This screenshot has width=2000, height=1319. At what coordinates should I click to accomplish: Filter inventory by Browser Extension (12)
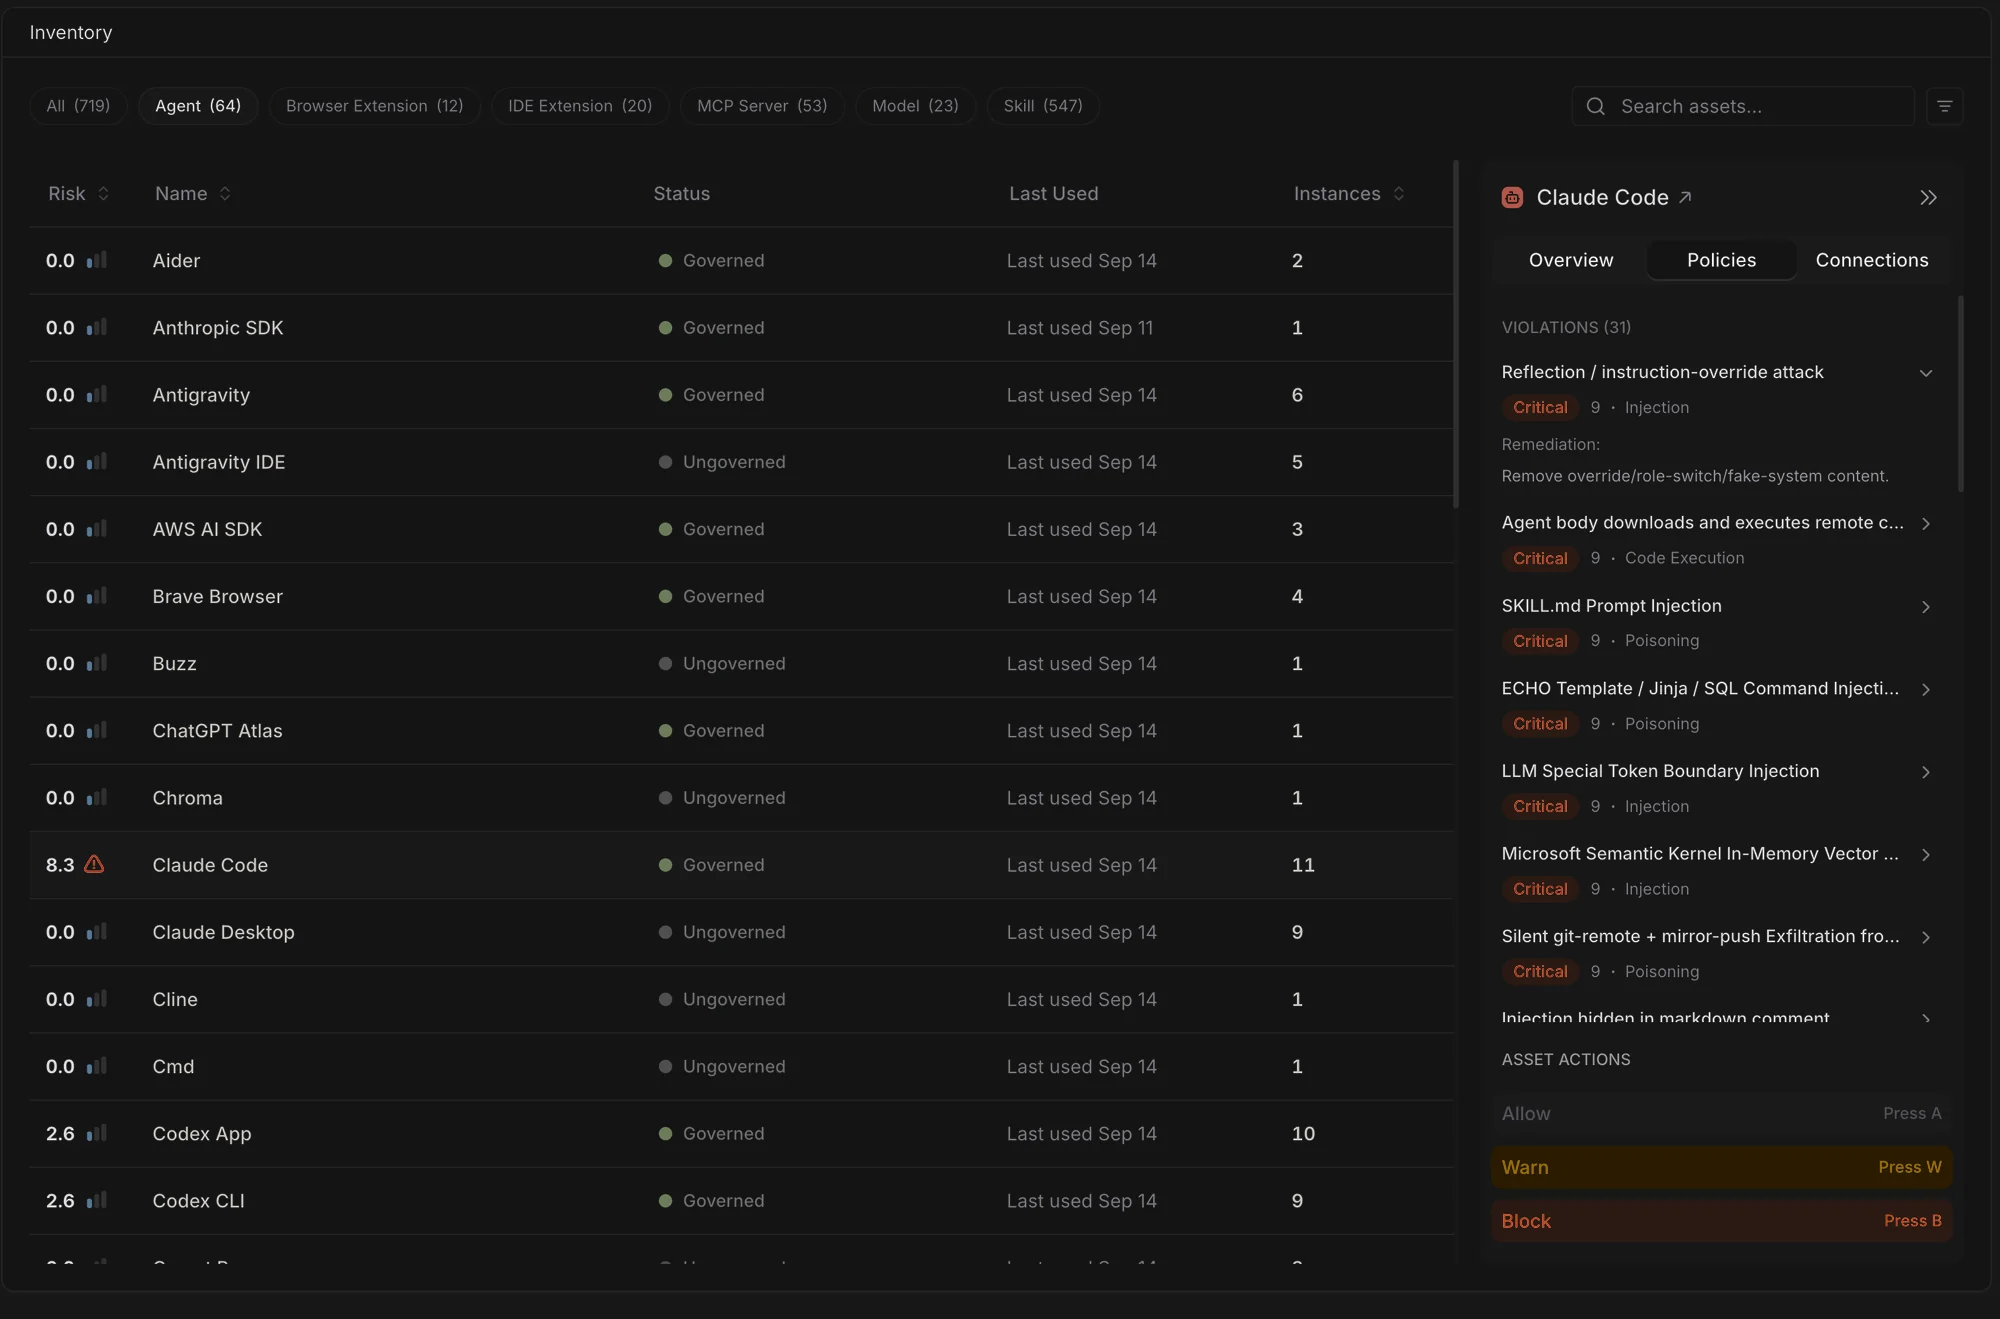374,106
